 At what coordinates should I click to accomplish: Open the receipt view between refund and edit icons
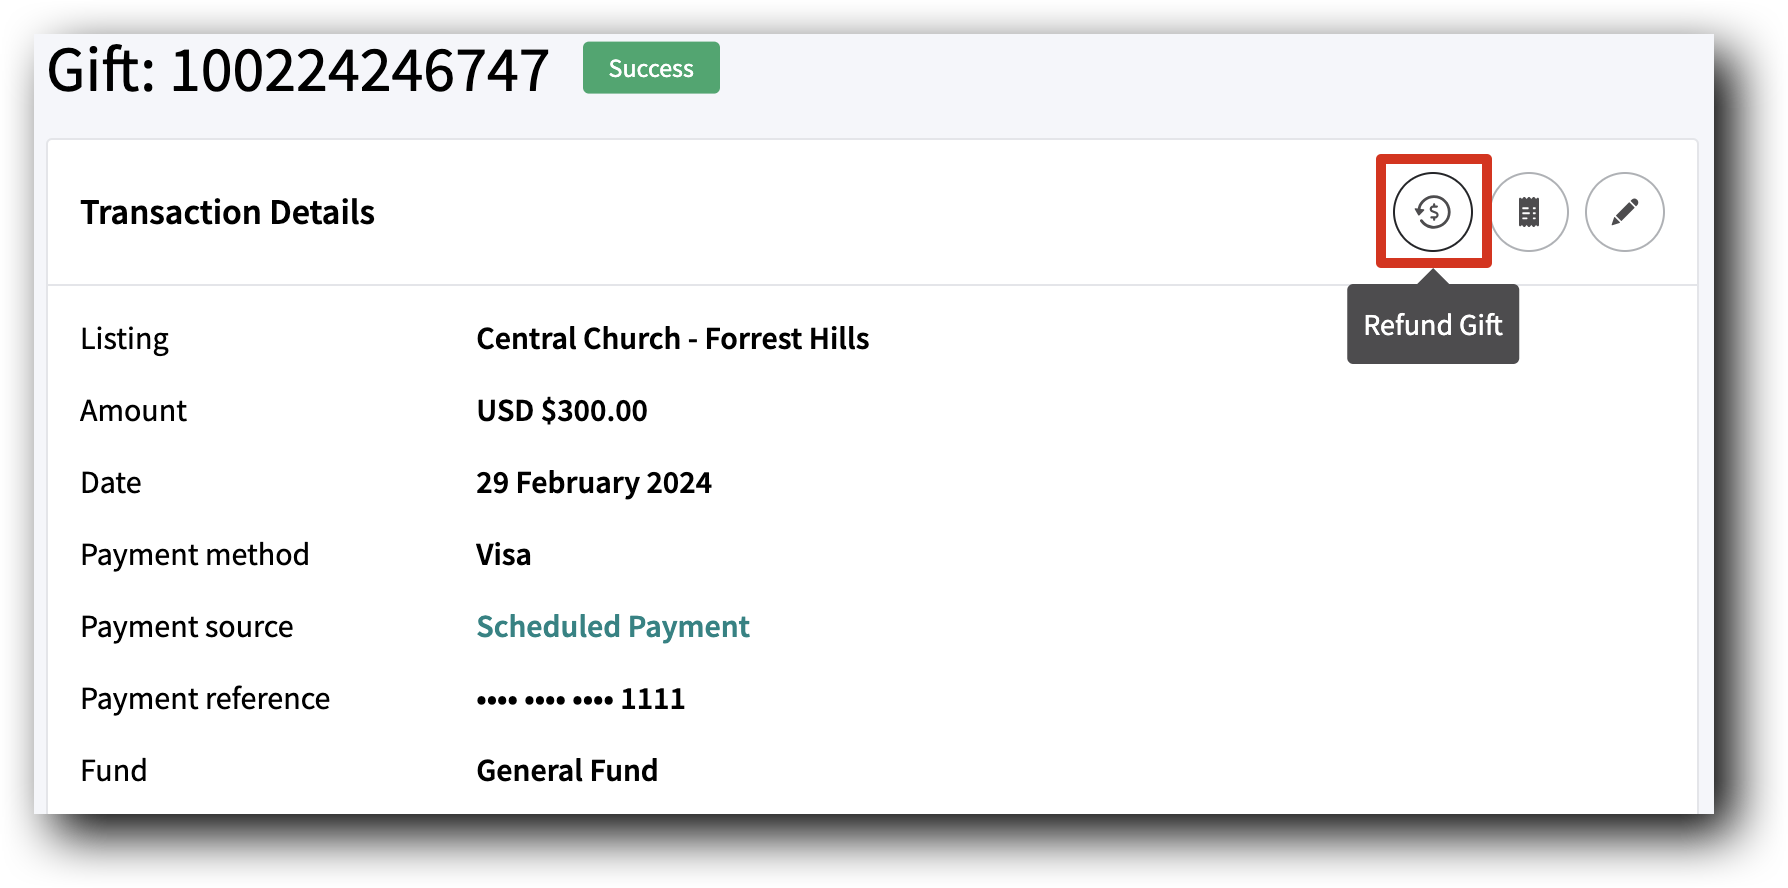(x=1528, y=211)
